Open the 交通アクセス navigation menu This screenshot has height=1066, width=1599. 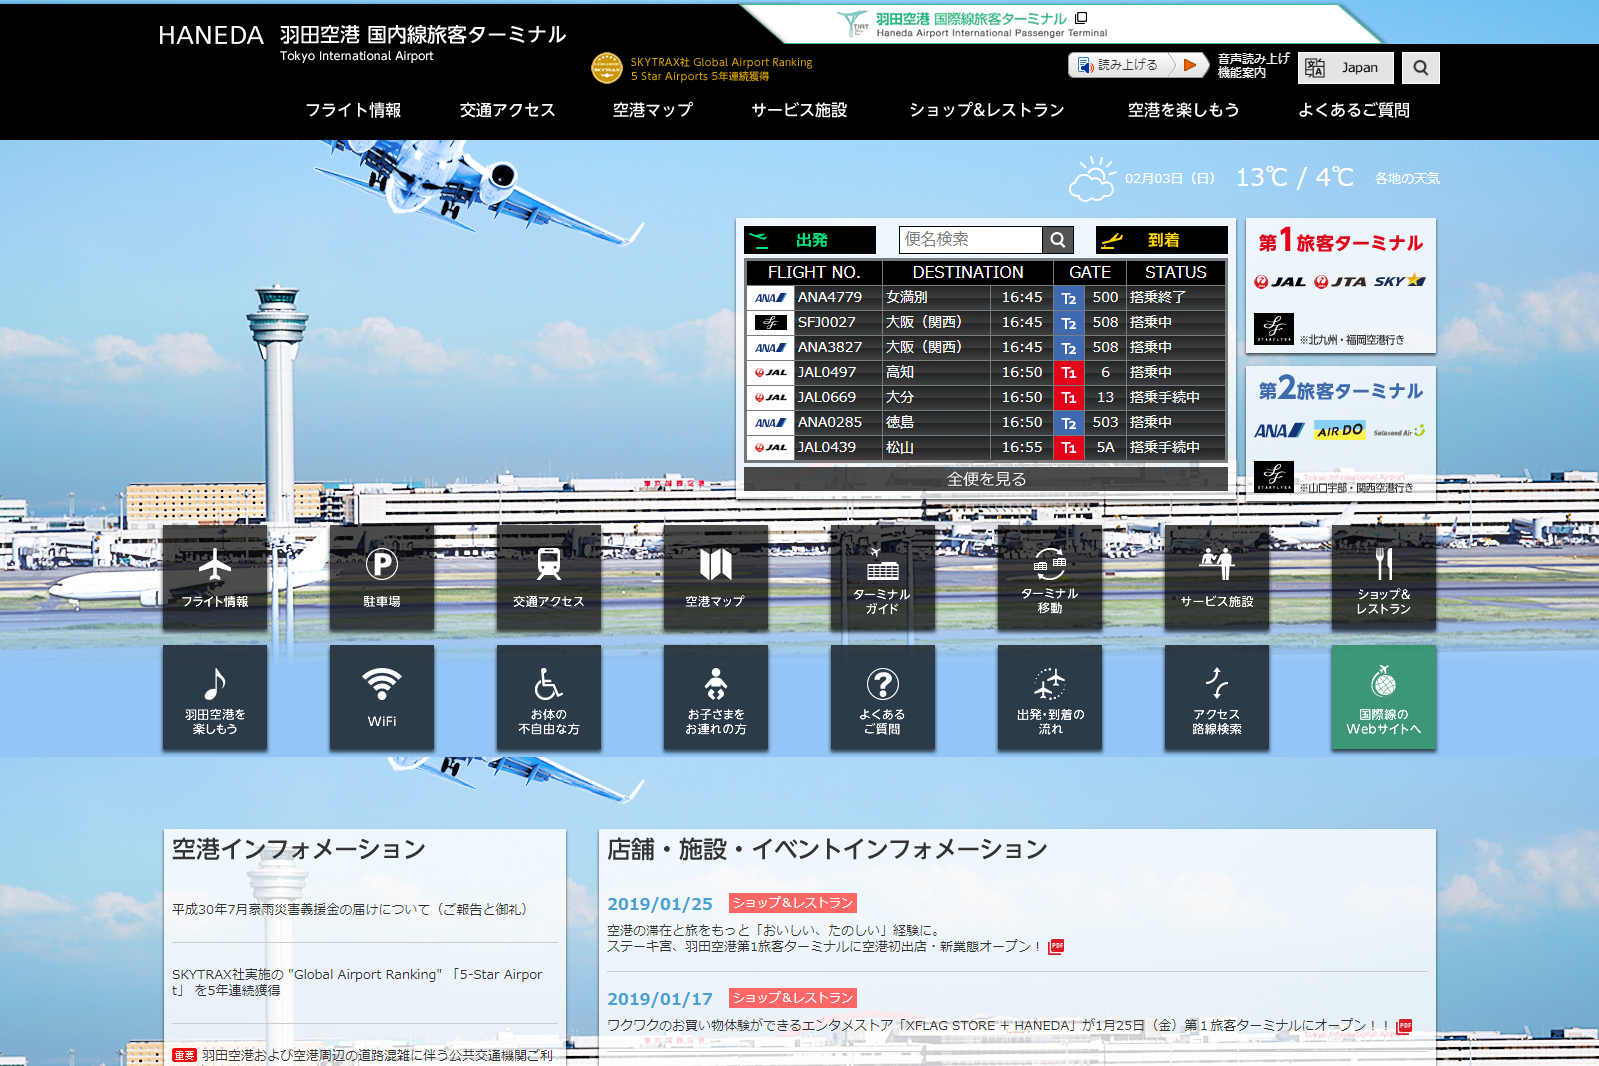507,110
